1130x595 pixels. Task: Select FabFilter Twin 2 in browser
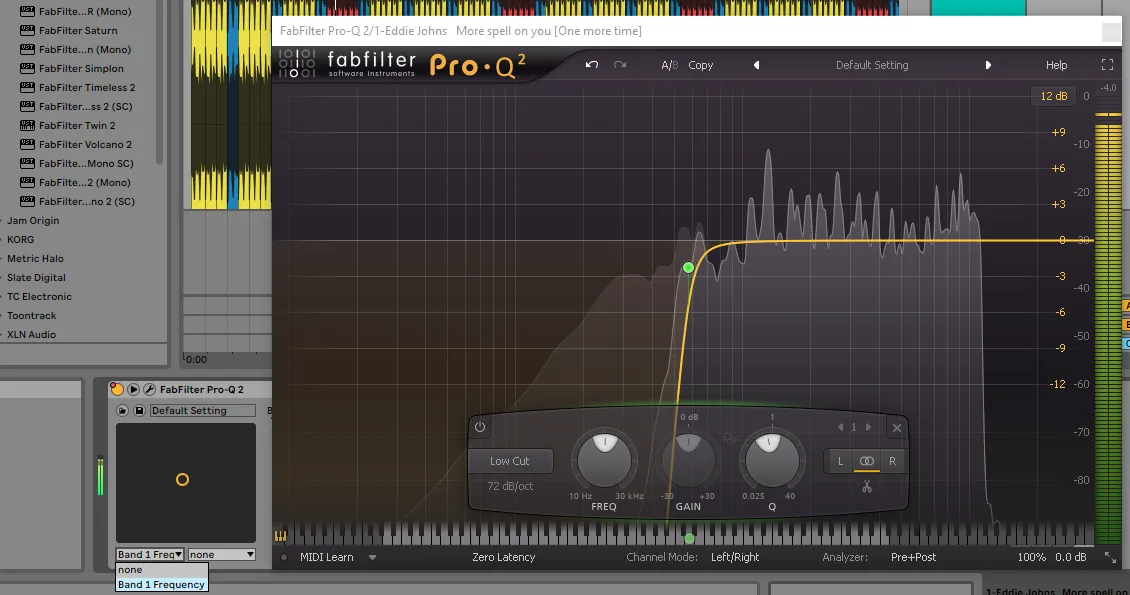[x=77, y=125]
